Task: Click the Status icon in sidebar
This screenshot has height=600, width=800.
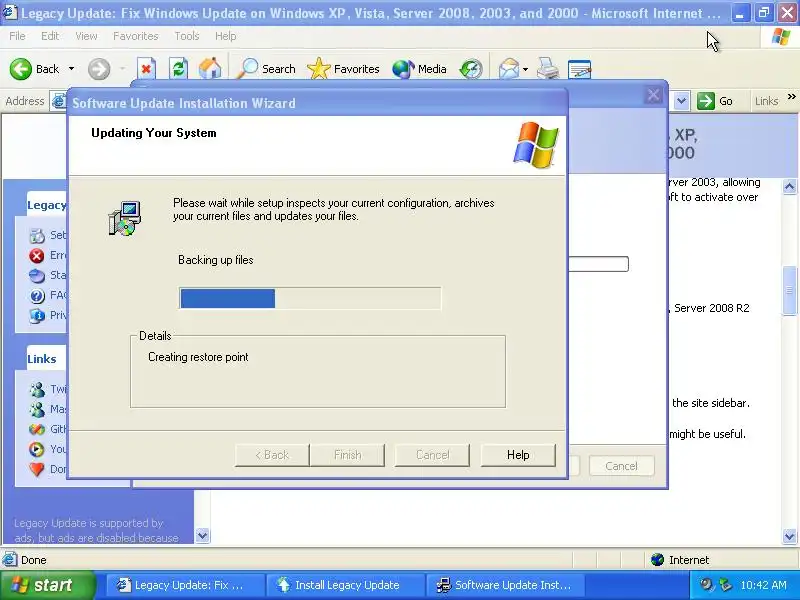Action: point(37,276)
